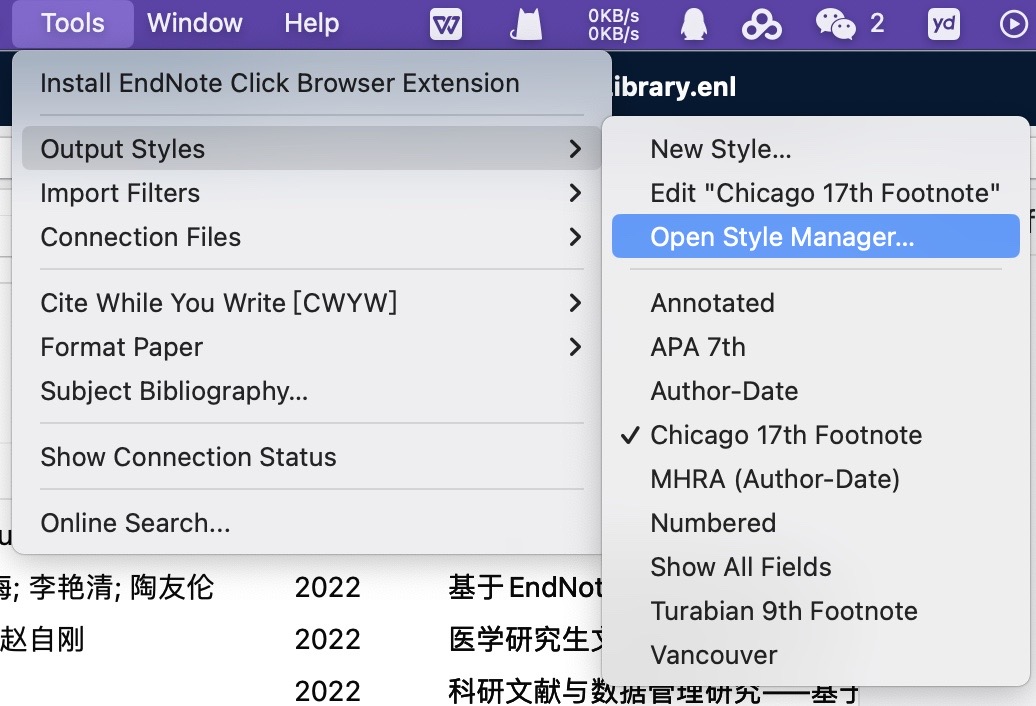Switch output style to APA 7th
This screenshot has width=1036, height=706.
(x=698, y=347)
